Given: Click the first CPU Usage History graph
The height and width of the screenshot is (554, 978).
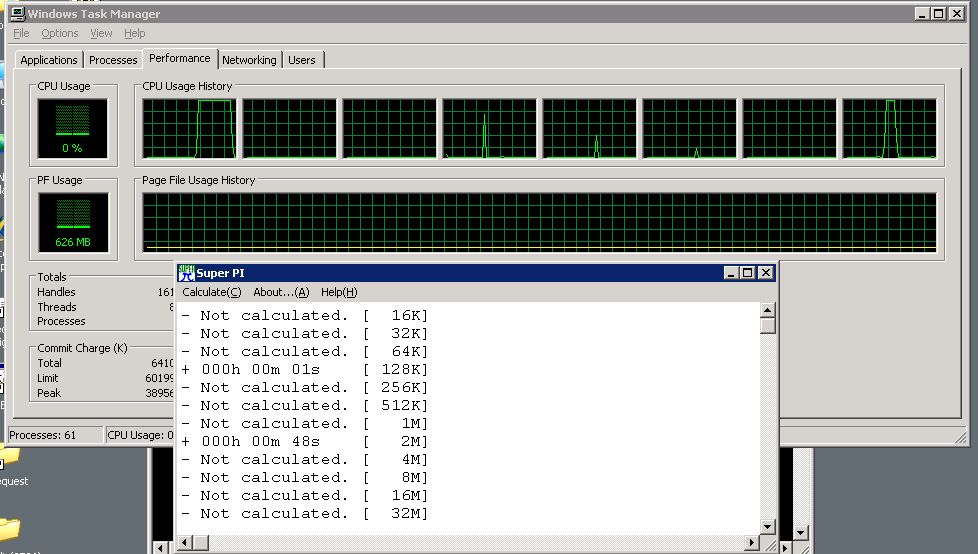Looking at the screenshot, I should pyautogui.click(x=189, y=129).
